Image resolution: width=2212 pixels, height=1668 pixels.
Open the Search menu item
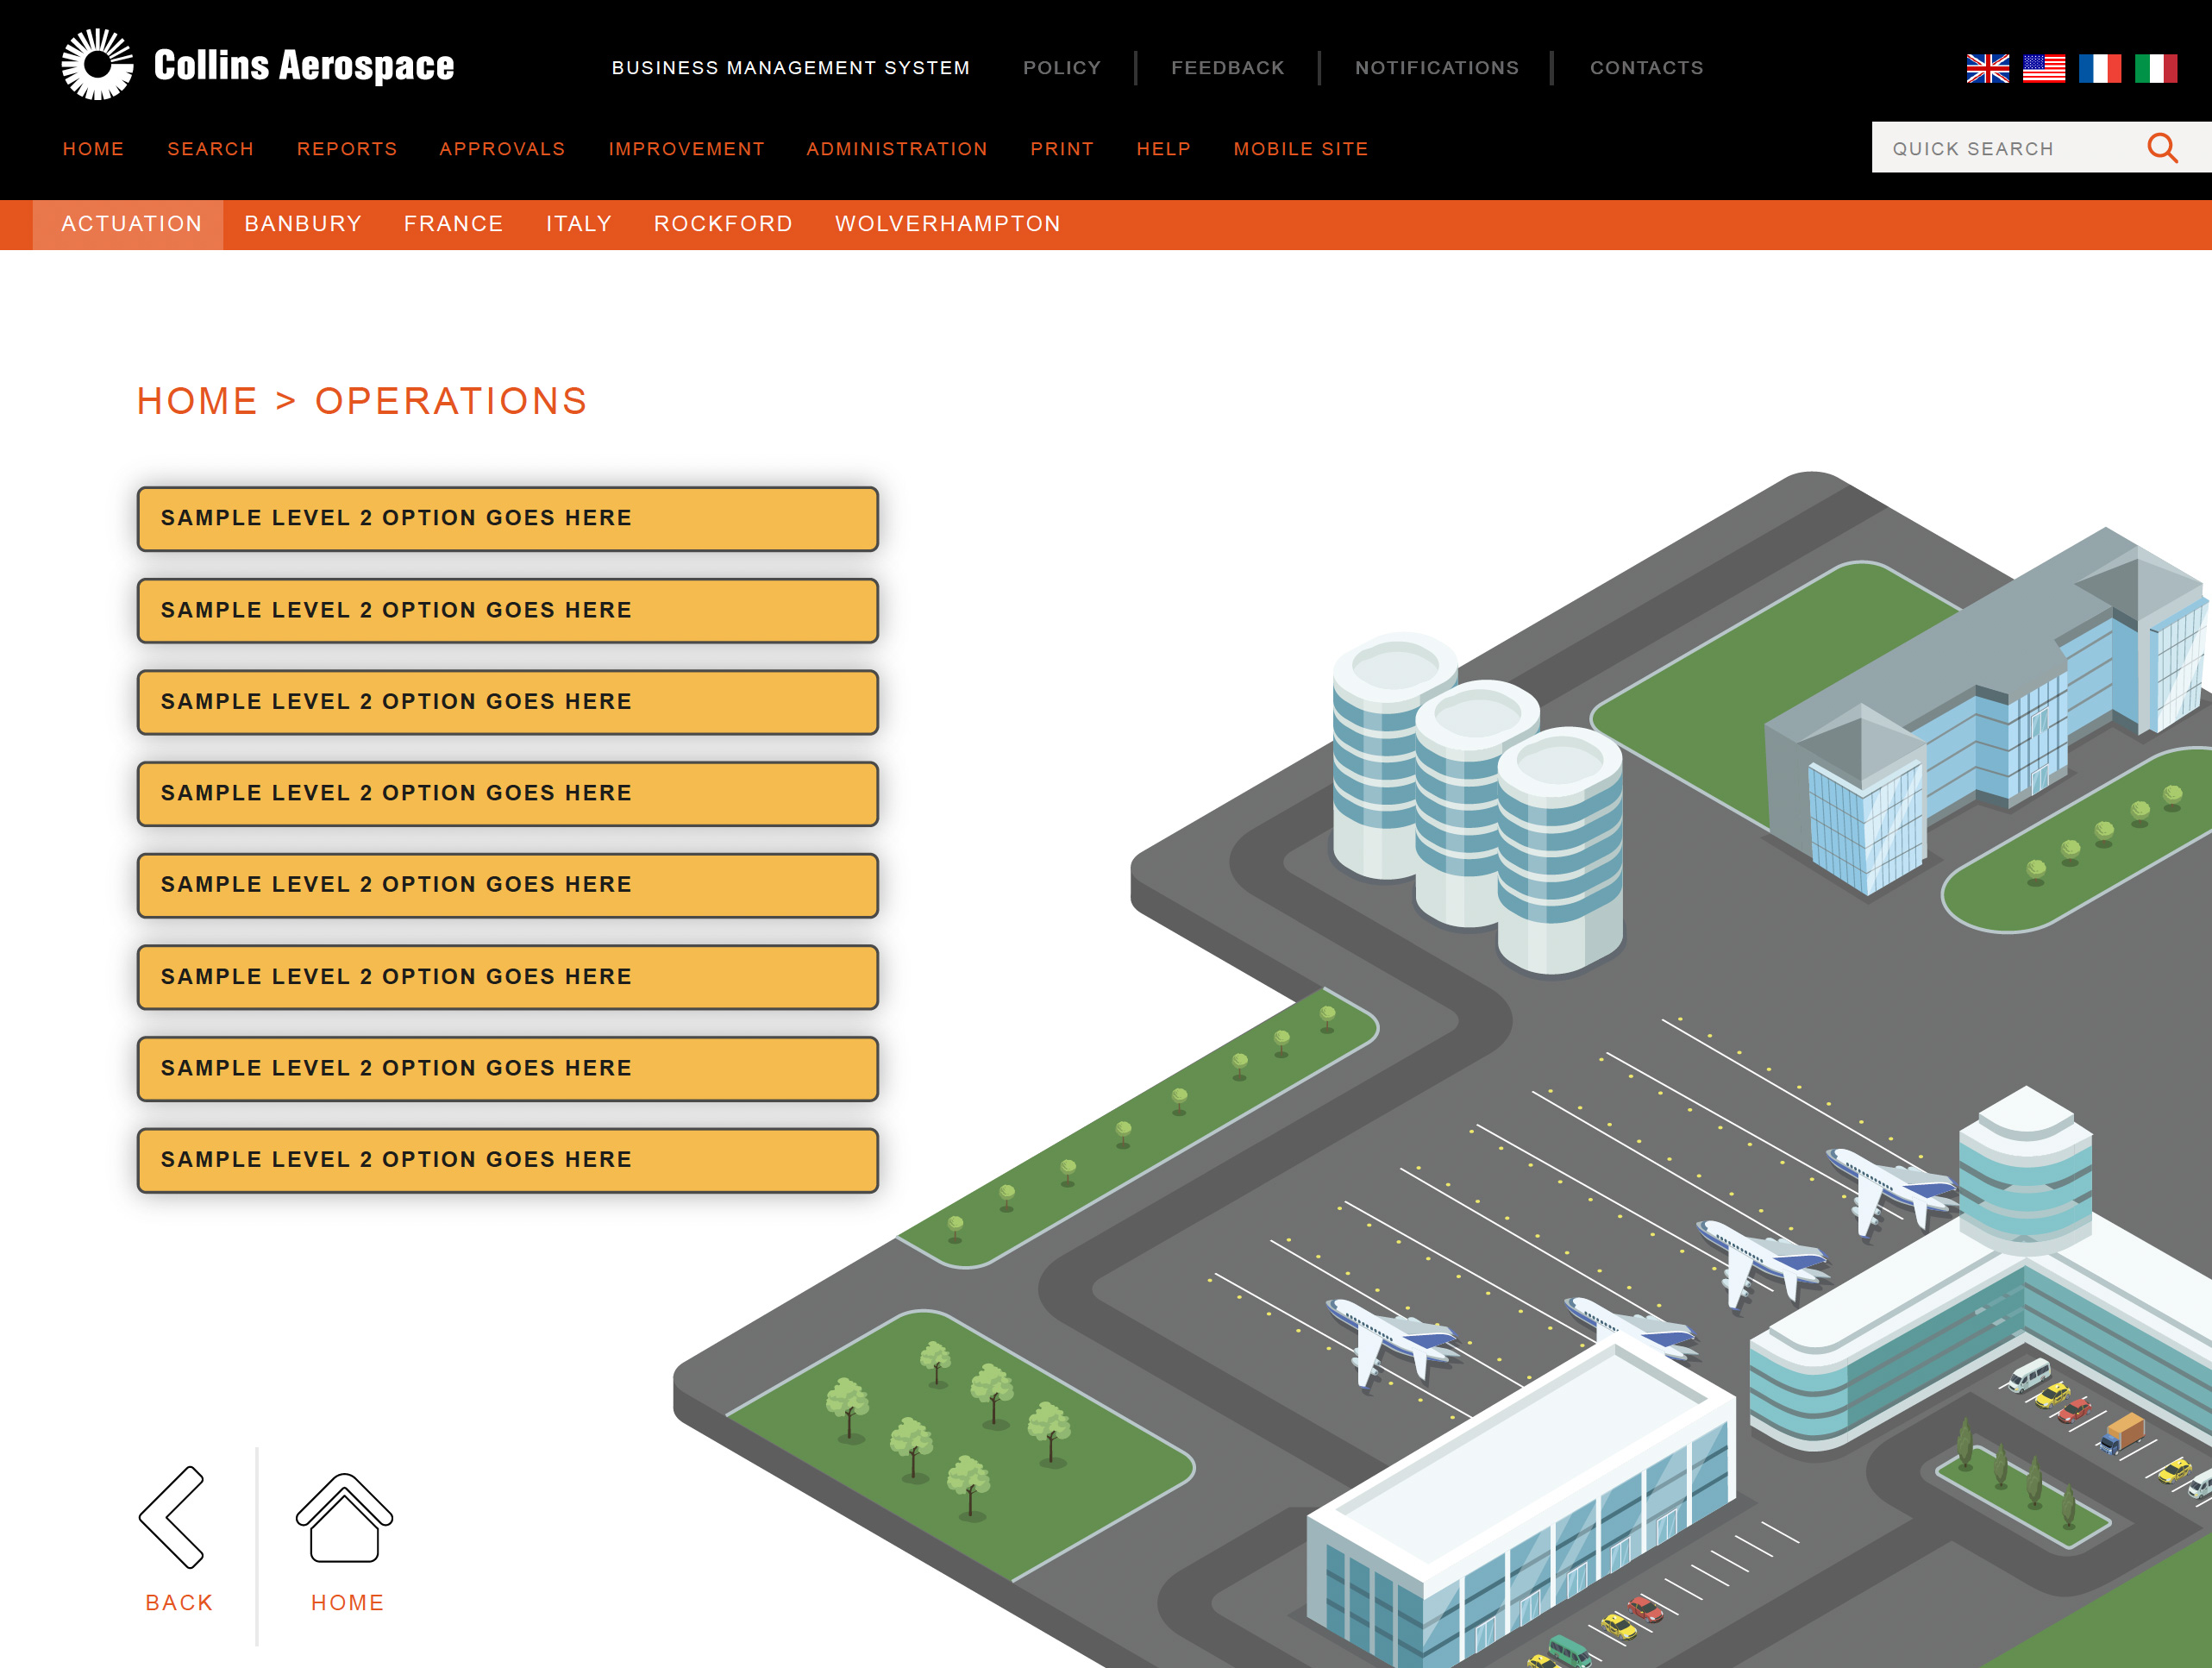coord(210,149)
